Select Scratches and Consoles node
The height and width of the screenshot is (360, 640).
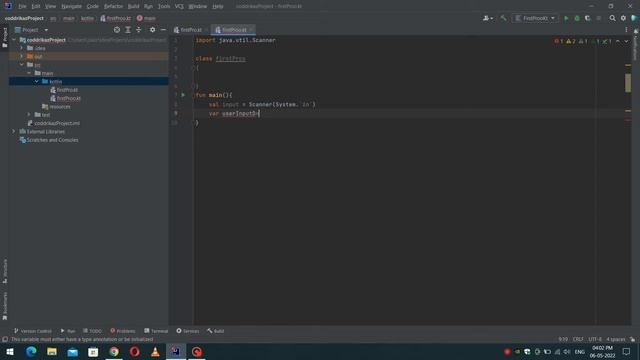click(52, 140)
